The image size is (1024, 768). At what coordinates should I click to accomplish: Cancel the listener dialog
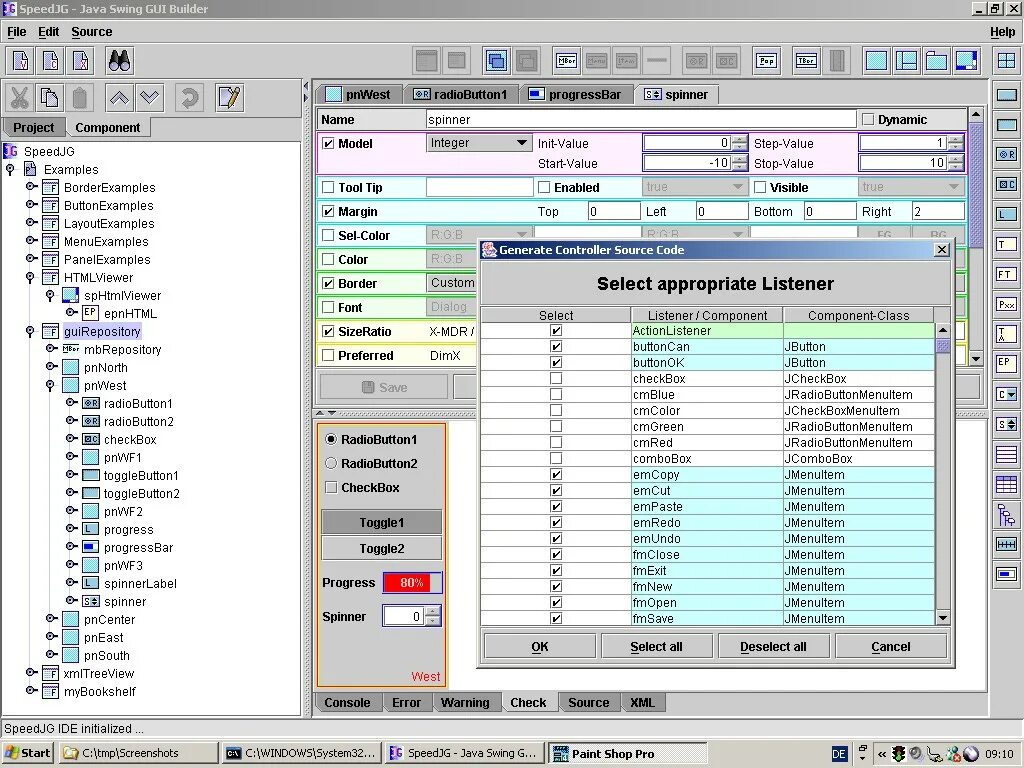891,647
